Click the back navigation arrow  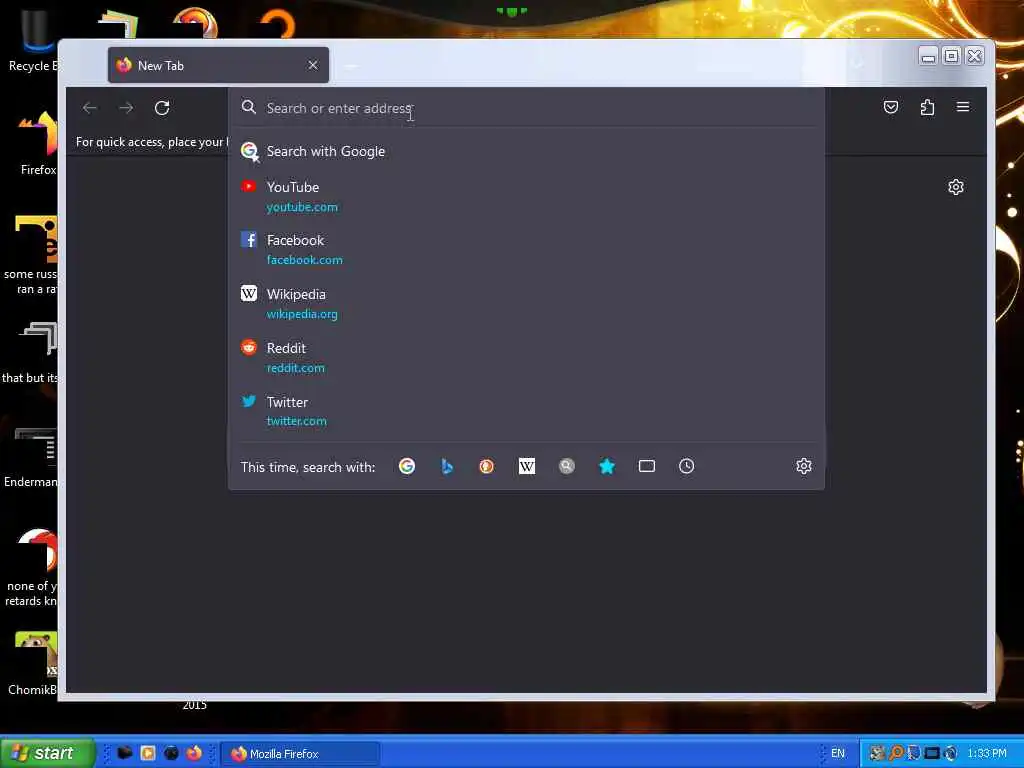(x=89, y=108)
